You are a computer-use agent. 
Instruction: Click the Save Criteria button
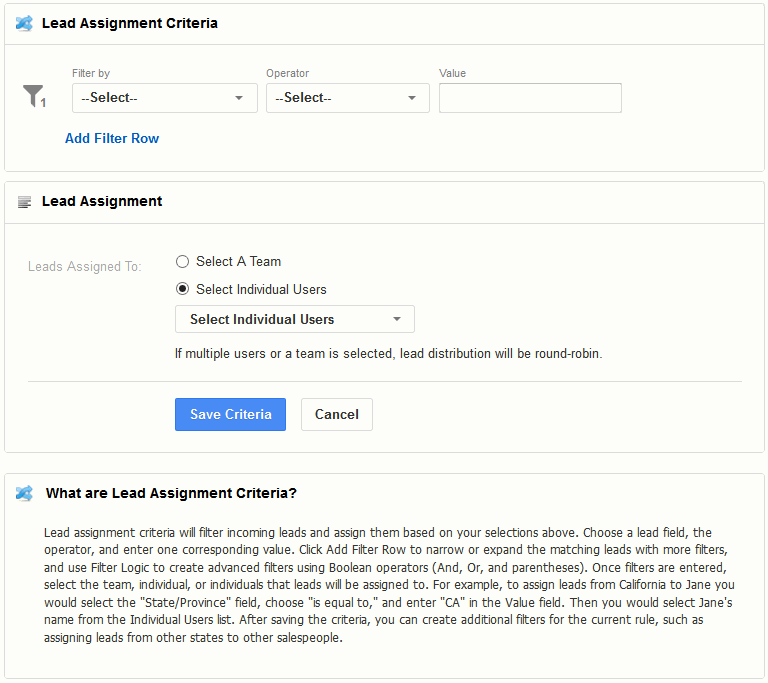(x=230, y=415)
